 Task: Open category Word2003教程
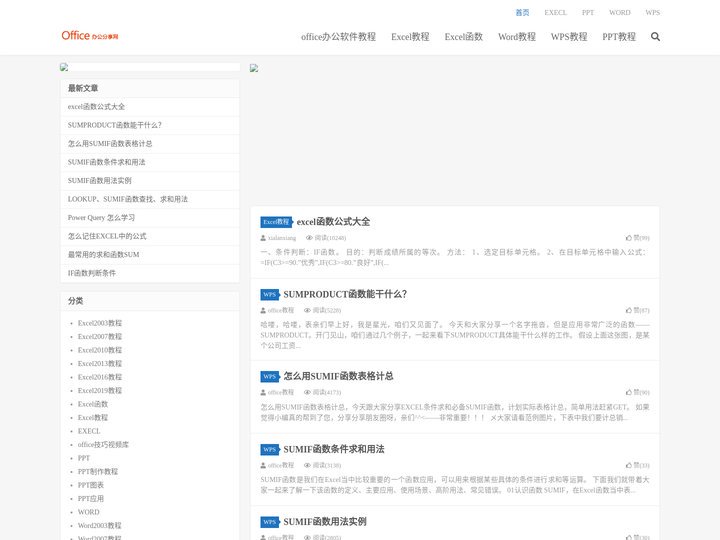[x=100, y=526]
